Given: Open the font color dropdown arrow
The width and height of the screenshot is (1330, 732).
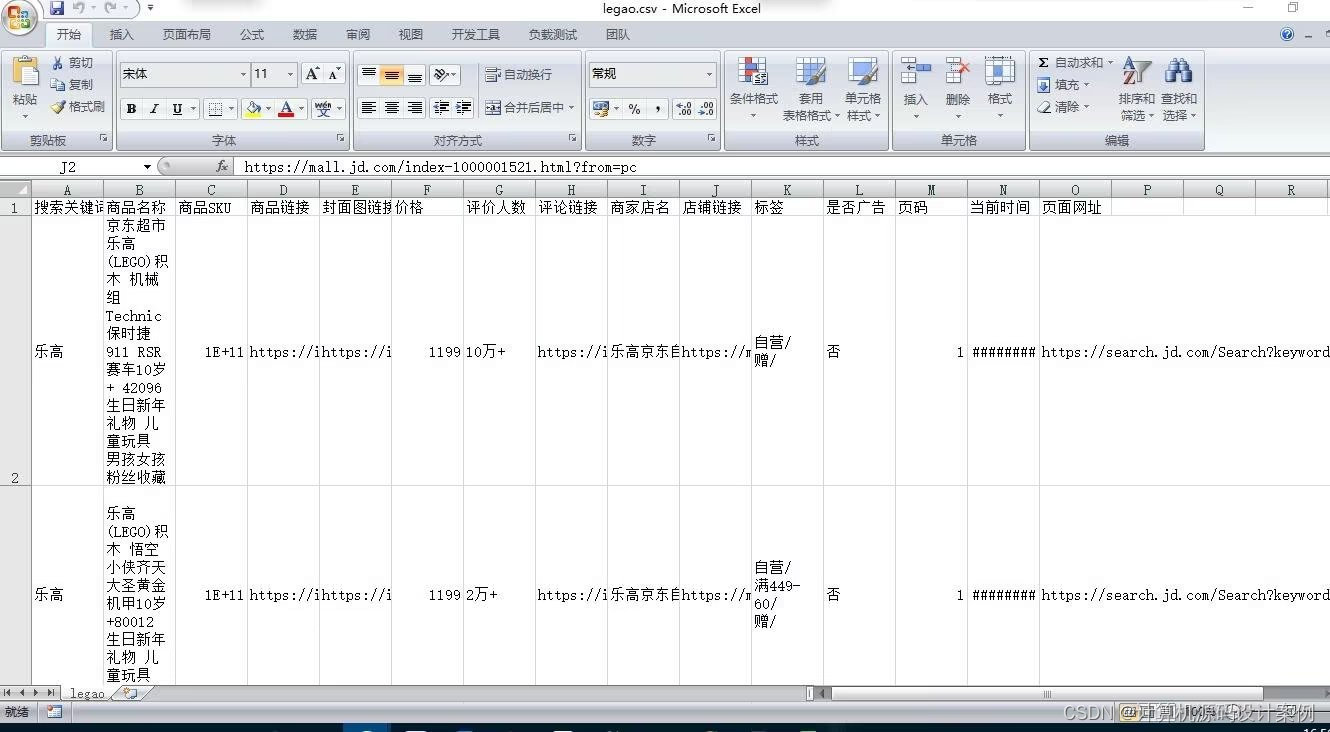Looking at the screenshot, I should (x=301, y=109).
